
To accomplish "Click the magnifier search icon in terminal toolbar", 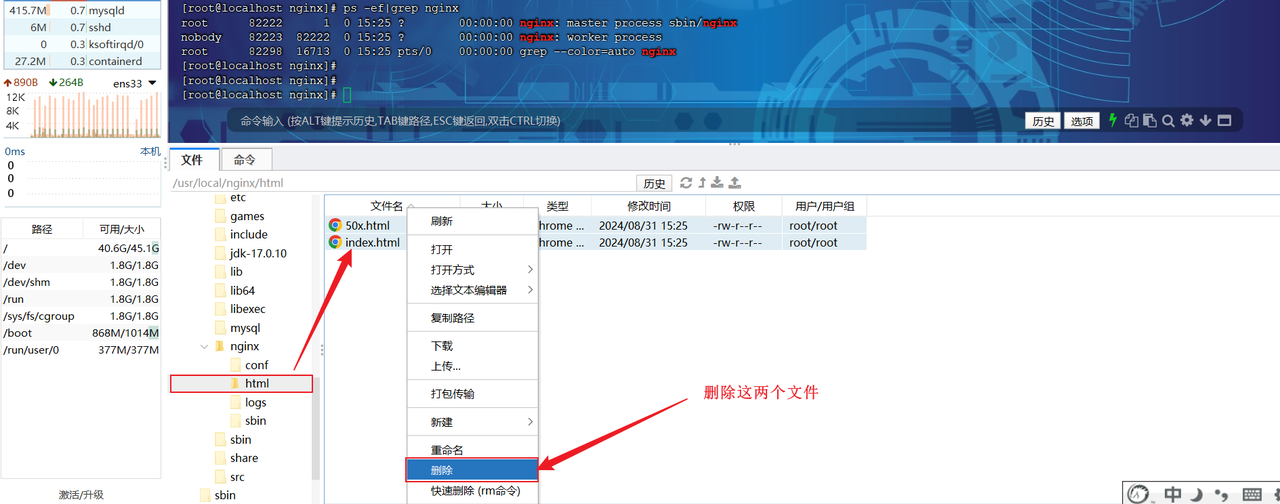I will [x=1168, y=120].
